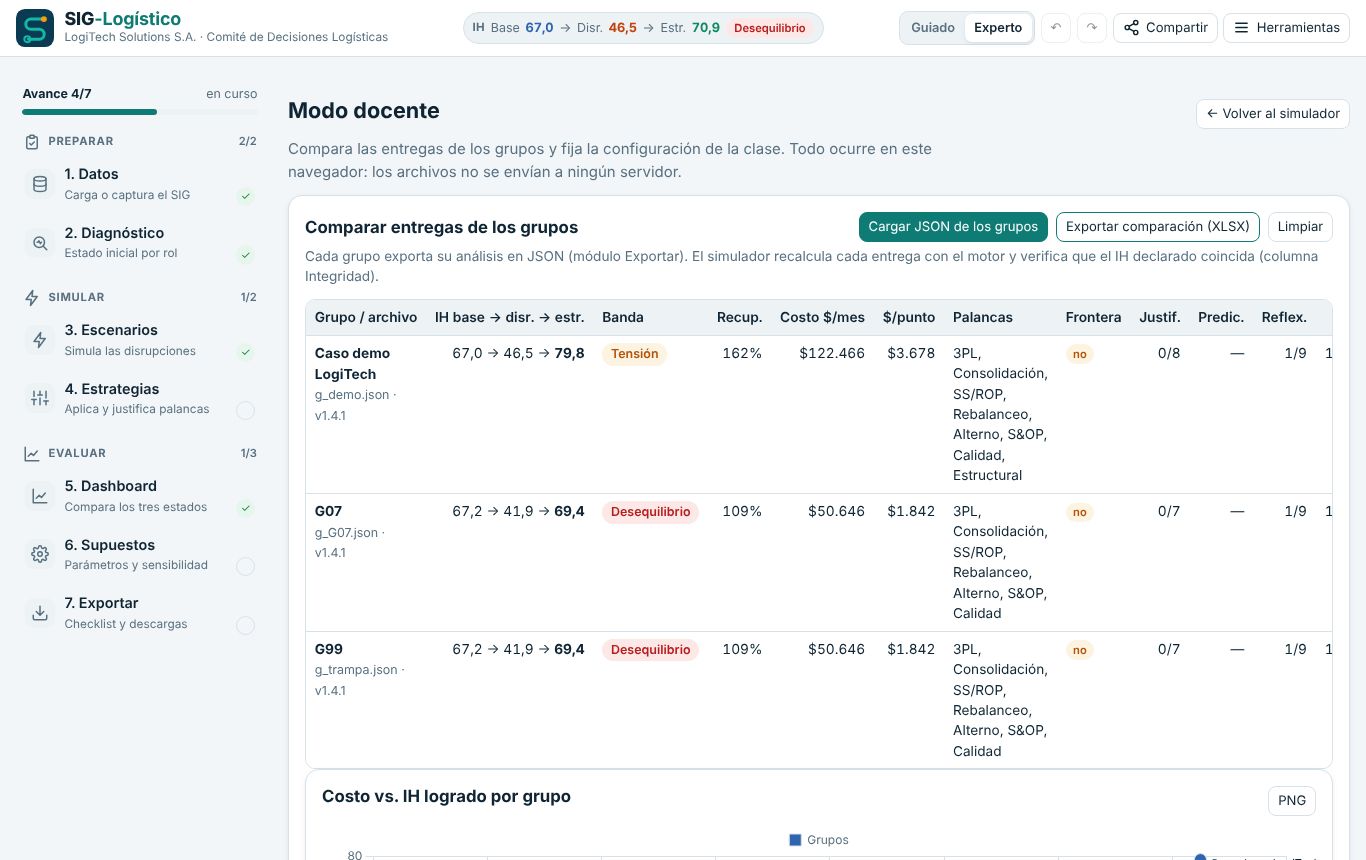Open the Compartir options
The width and height of the screenshot is (1366, 860).
pyautogui.click(x=1165, y=28)
